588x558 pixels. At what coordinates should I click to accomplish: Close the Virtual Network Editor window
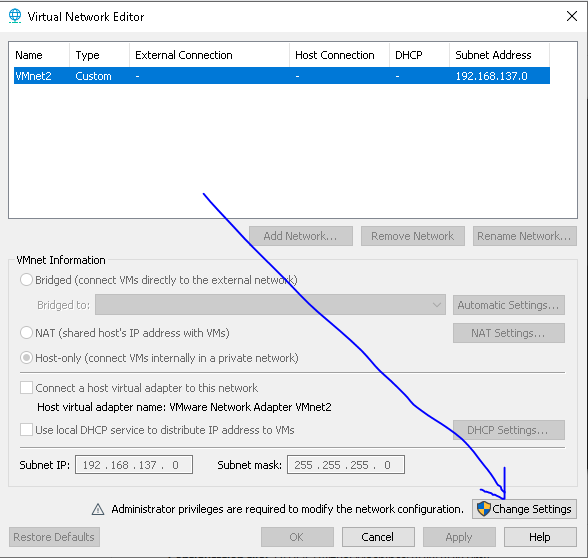(x=572, y=16)
